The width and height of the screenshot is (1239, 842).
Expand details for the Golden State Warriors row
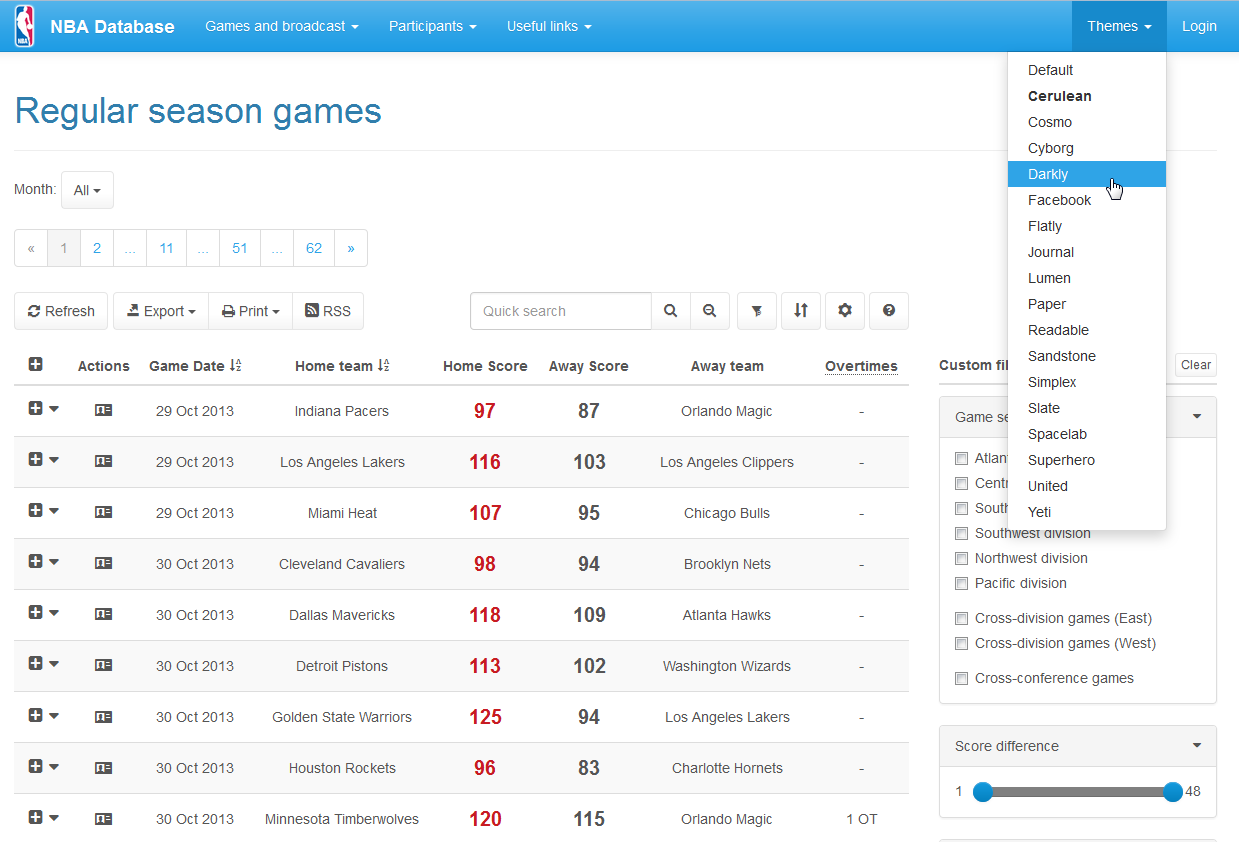[35, 714]
